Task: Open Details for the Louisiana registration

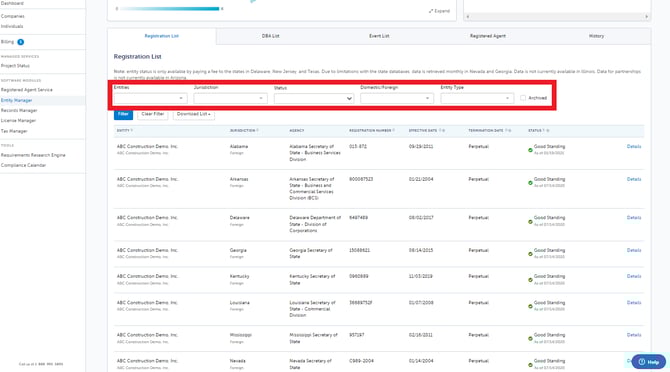Action: pos(634,303)
